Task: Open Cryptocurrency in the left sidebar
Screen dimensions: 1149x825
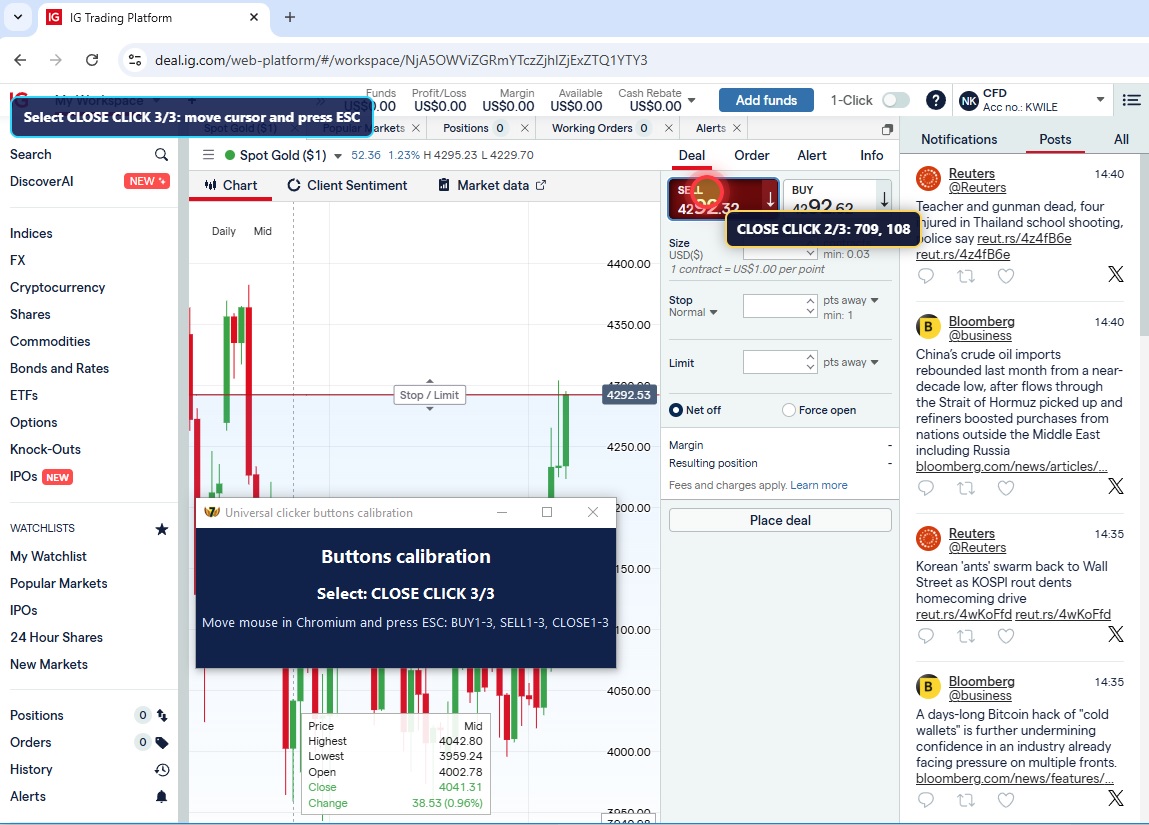Action: [x=58, y=287]
